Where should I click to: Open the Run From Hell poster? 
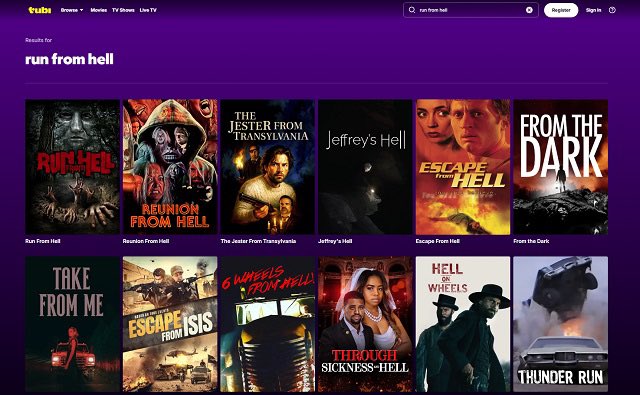click(72, 167)
